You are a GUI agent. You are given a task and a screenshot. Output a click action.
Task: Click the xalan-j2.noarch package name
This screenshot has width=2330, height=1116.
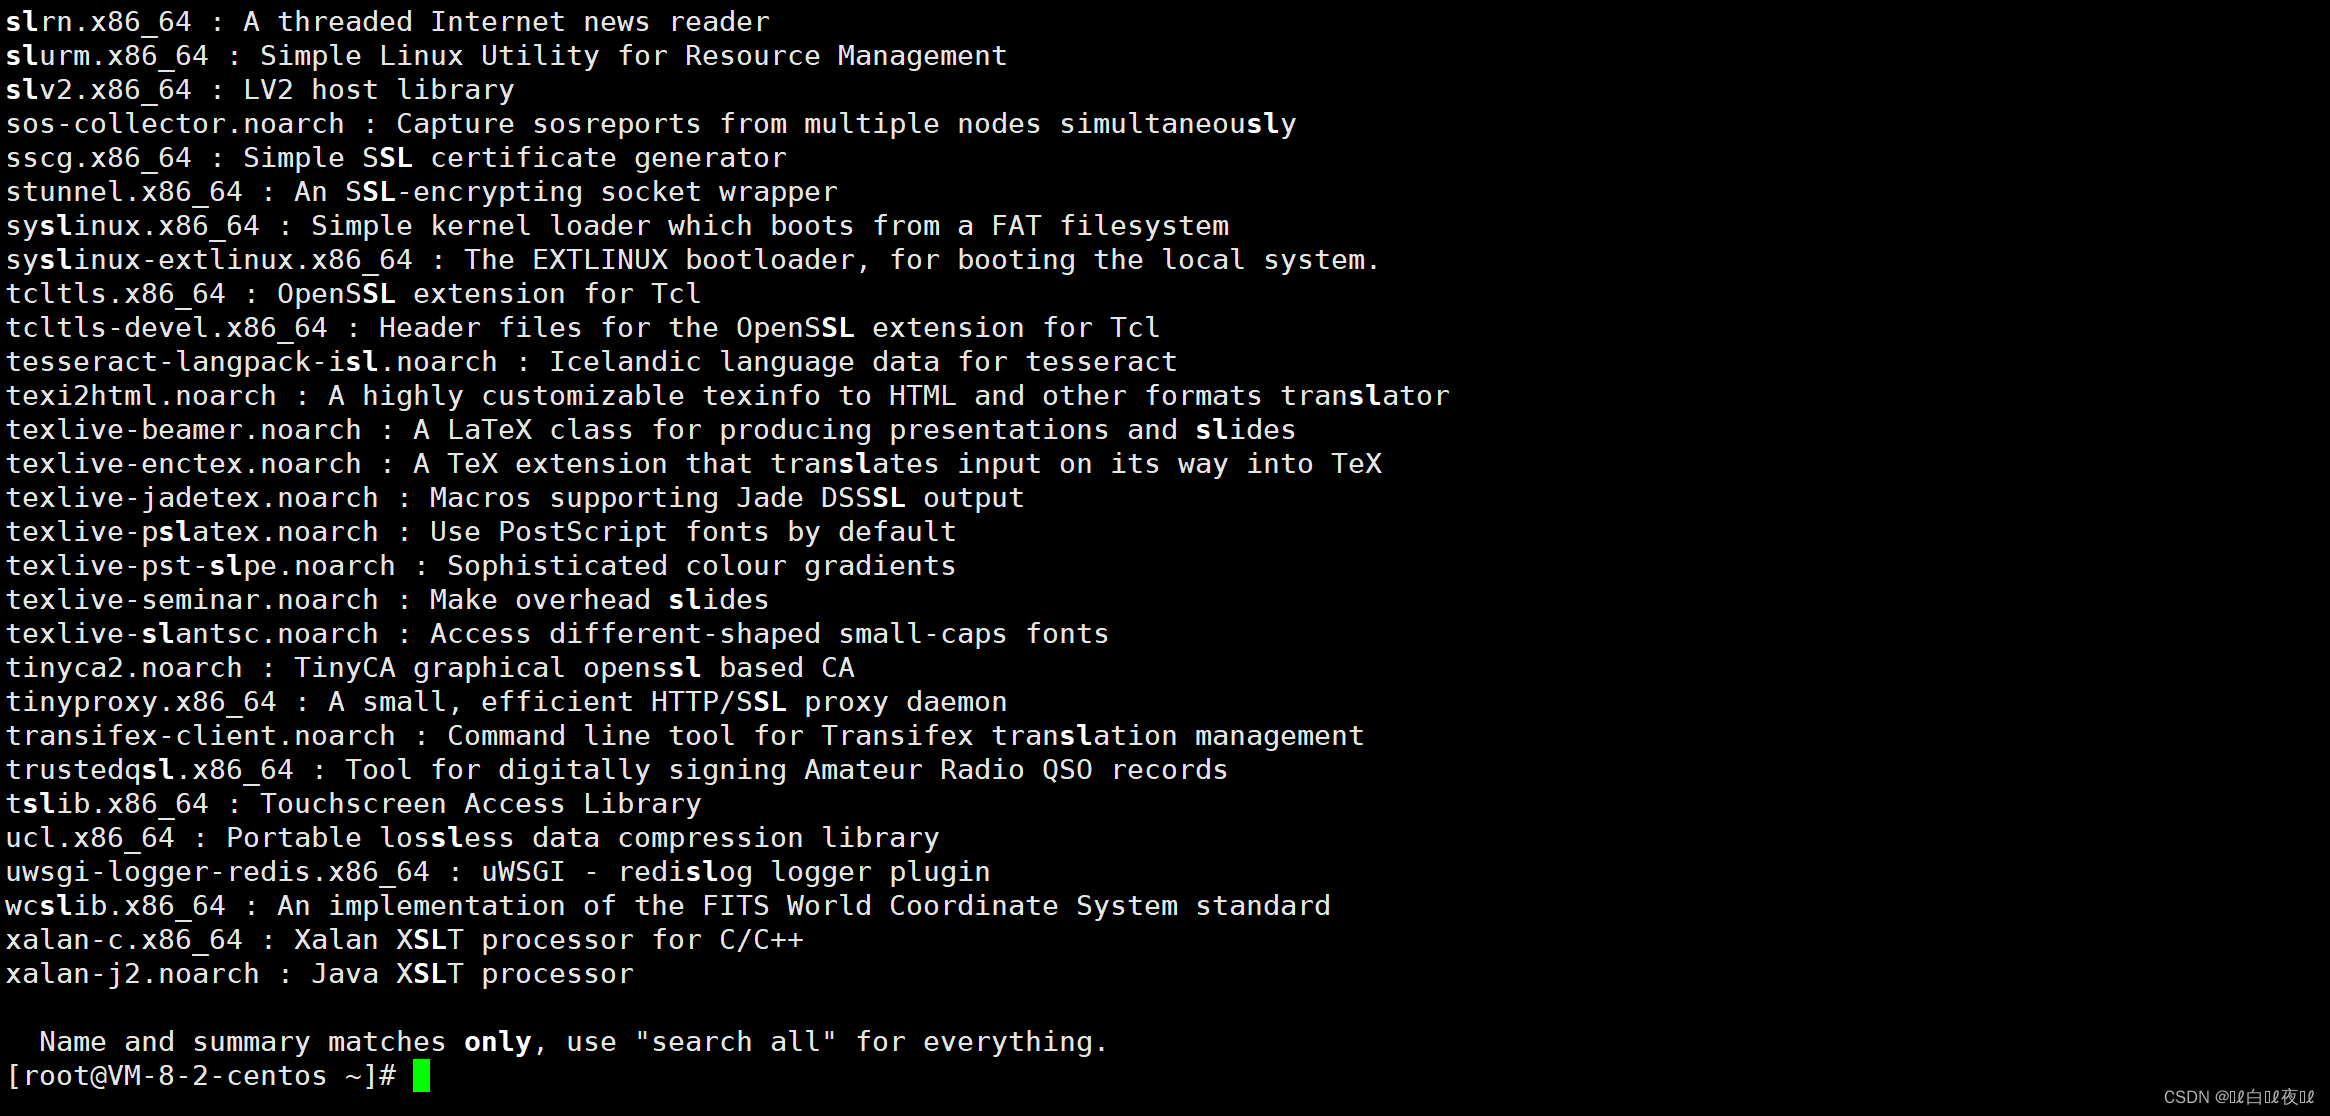coord(132,974)
